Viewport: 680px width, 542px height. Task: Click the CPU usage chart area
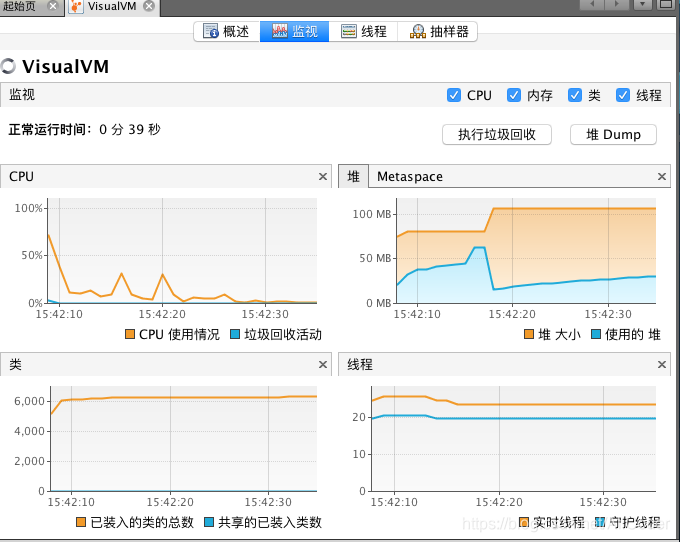182,251
